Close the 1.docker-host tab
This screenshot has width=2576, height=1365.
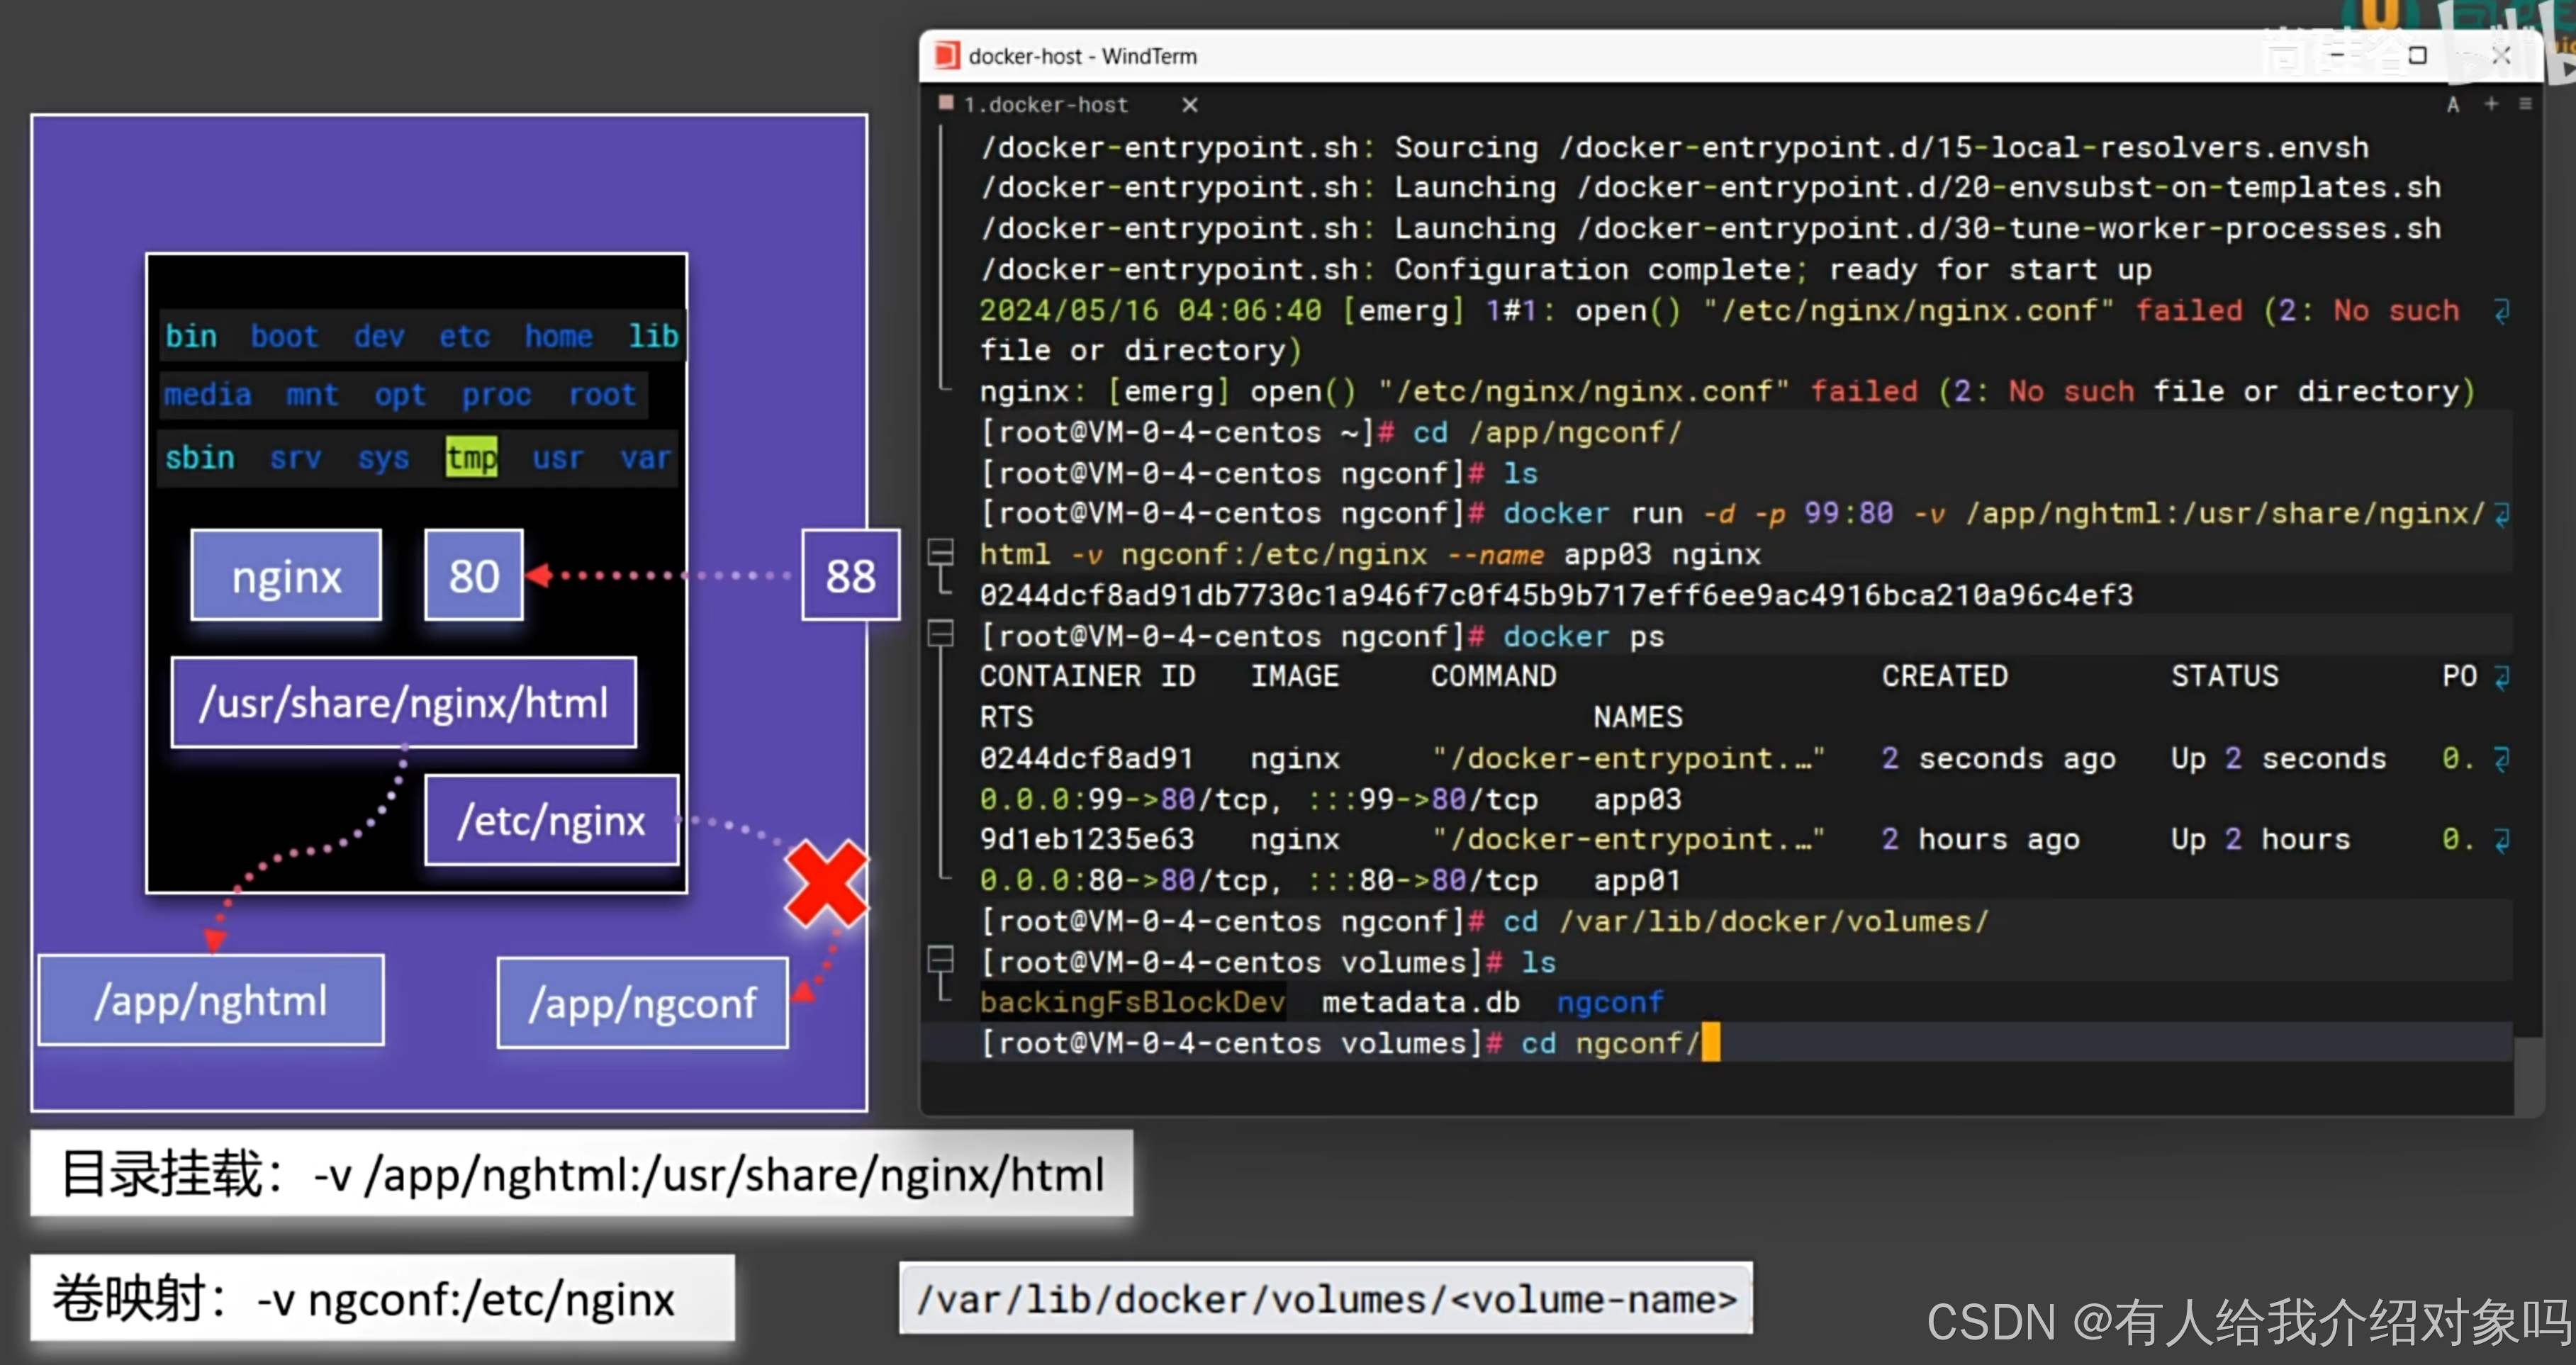click(1189, 105)
